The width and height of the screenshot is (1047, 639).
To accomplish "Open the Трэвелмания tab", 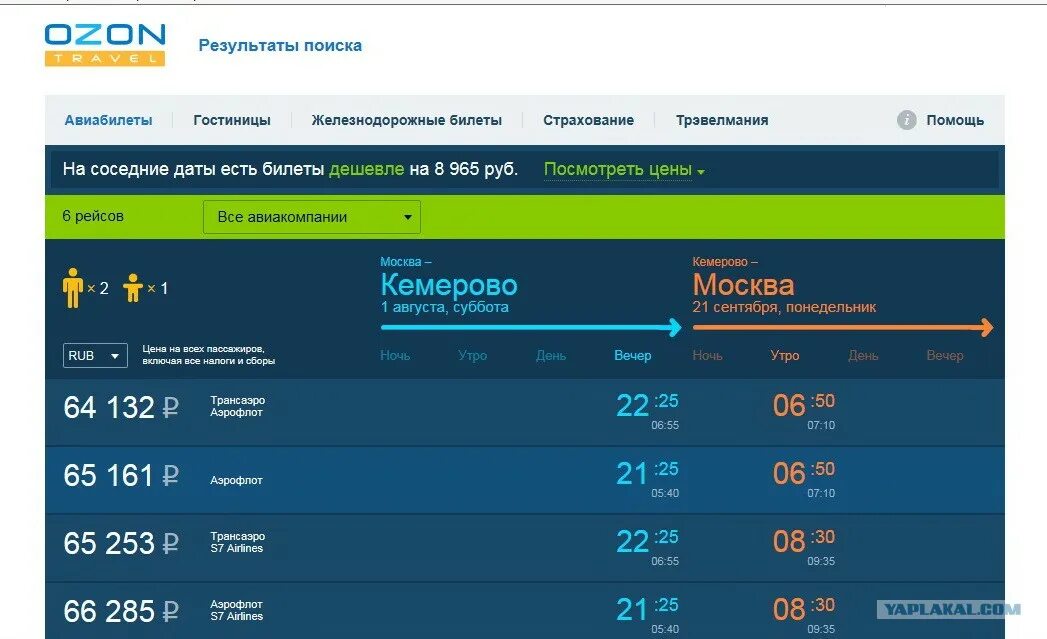I will pyautogui.click(x=722, y=120).
